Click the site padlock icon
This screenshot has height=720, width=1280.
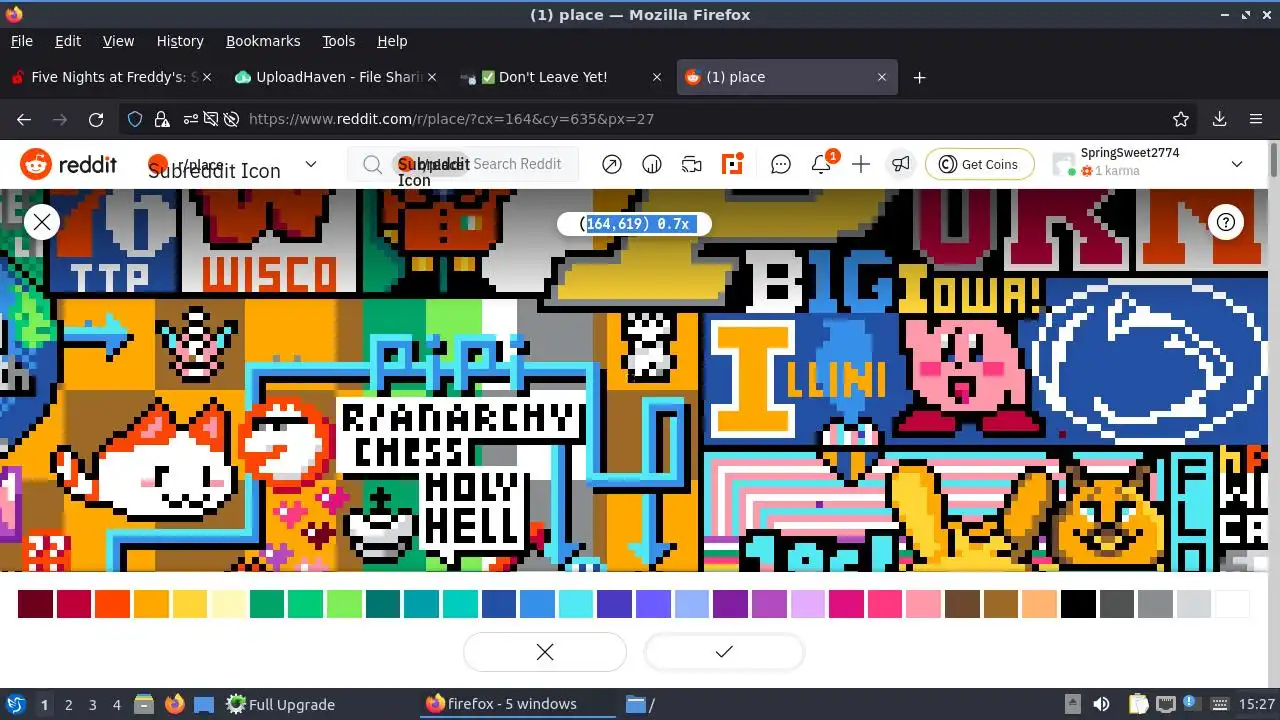(162, 119)
